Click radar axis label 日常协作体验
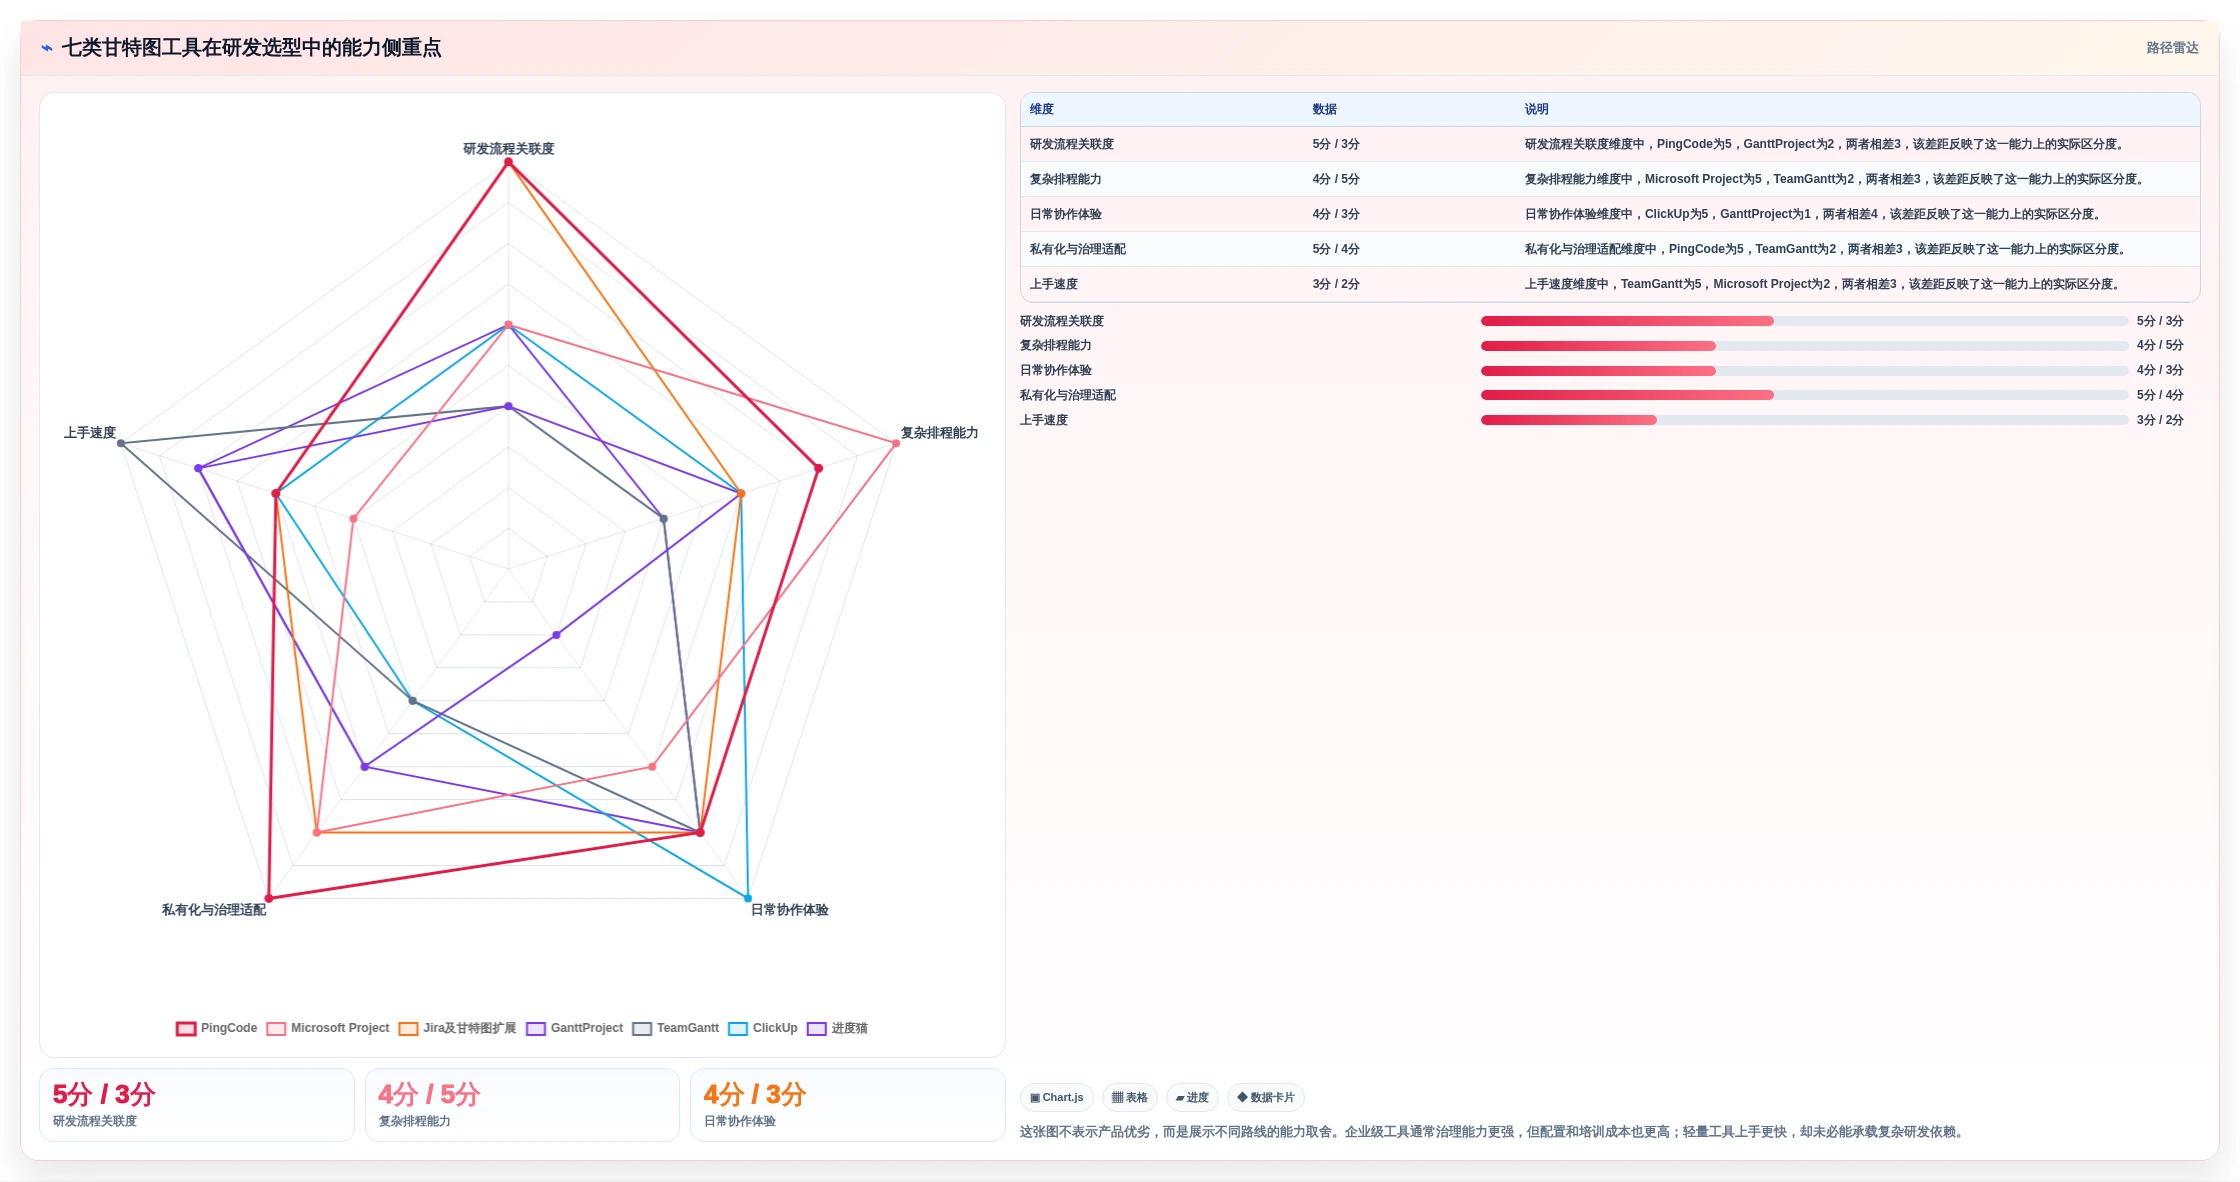 pyautogui.click(x=790, y=910)
